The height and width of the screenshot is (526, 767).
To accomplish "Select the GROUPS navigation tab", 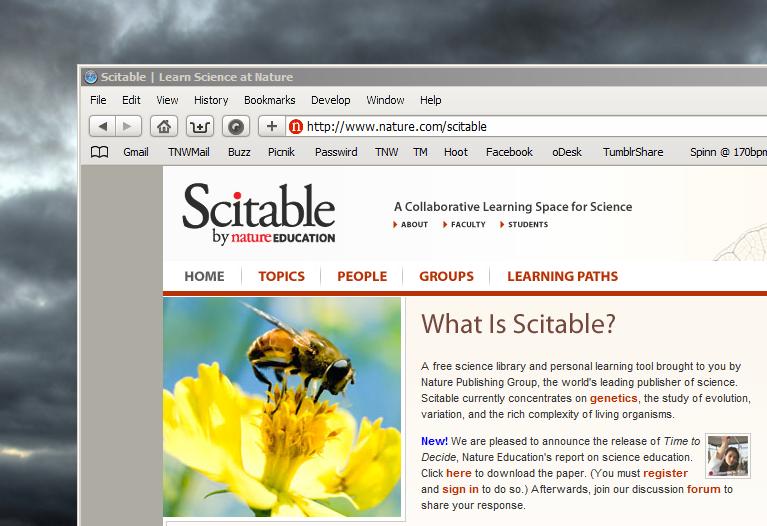I will tap(447, 276).
